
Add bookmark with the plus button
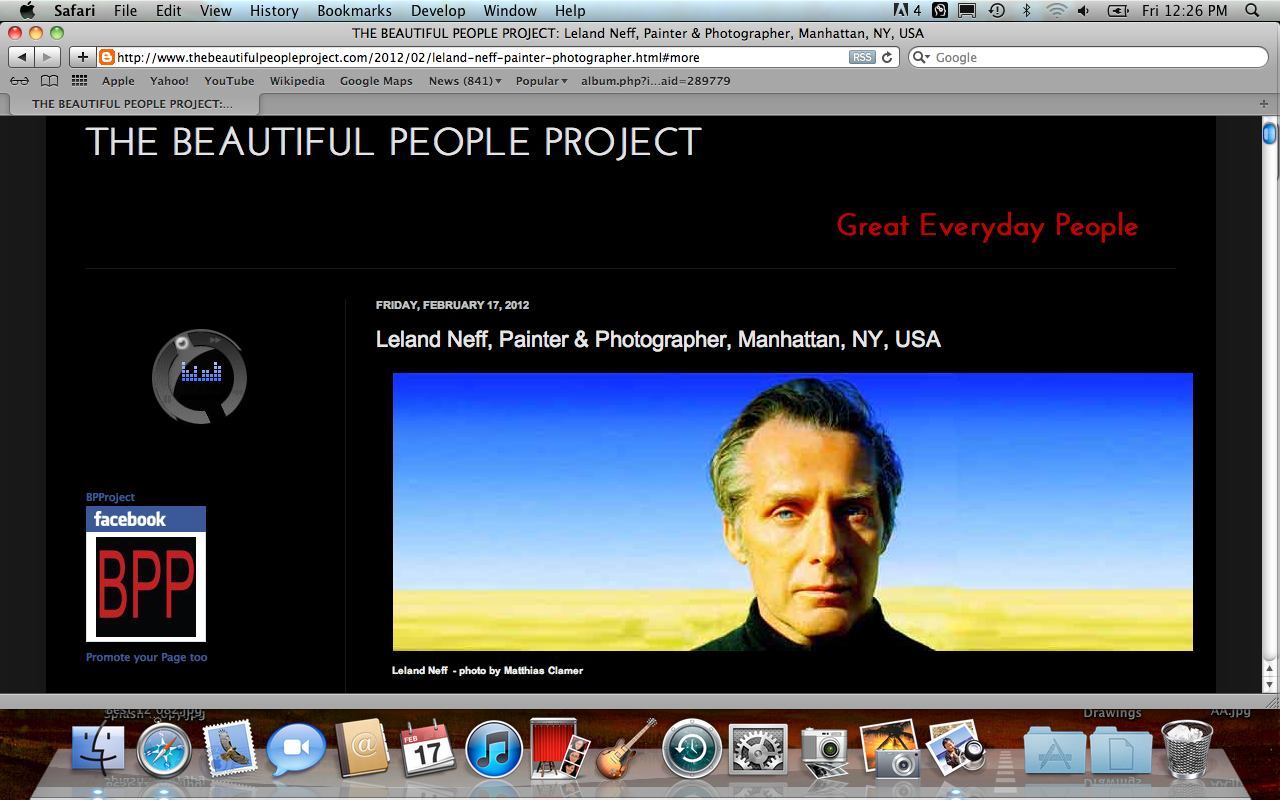82,57
